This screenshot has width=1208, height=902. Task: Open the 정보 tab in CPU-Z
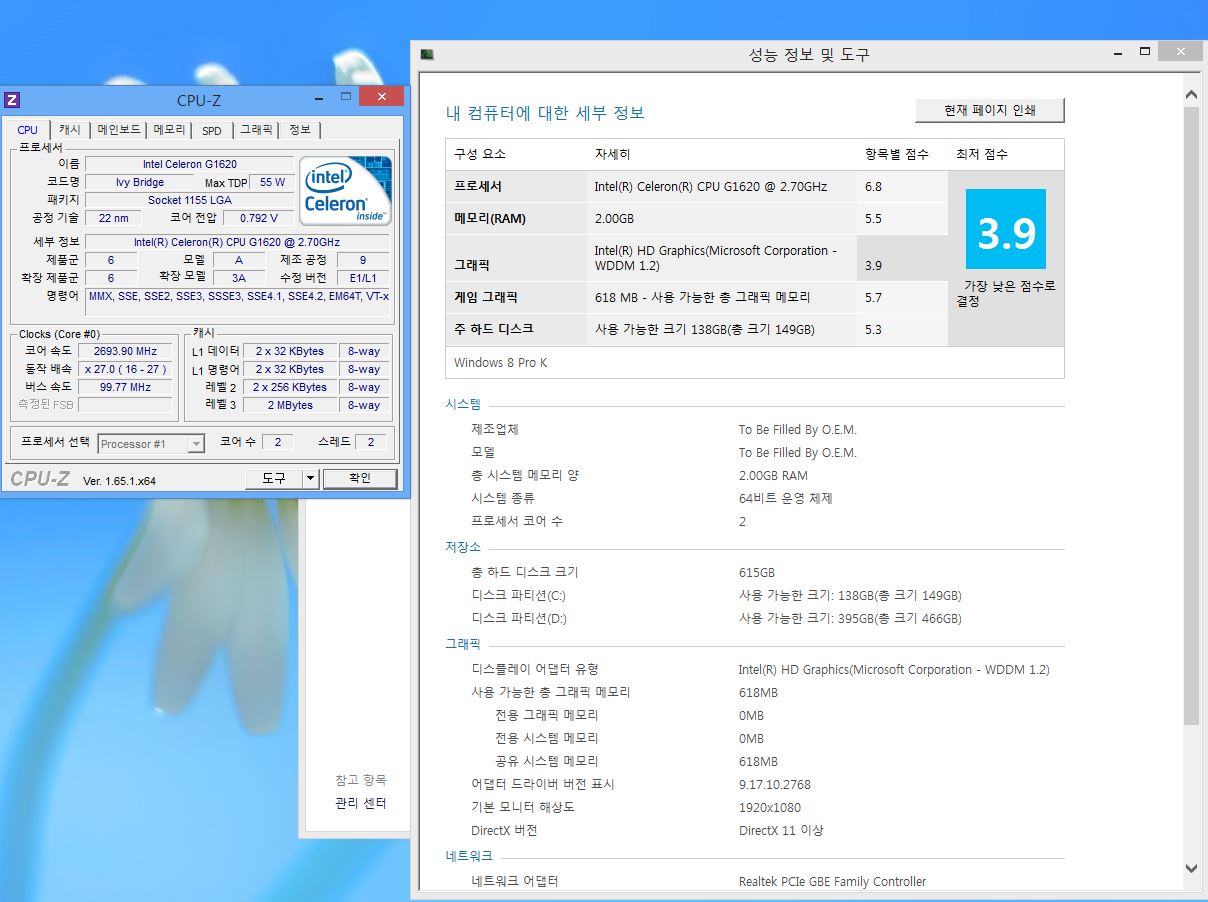pyautogui.click(x=300, y=130)
